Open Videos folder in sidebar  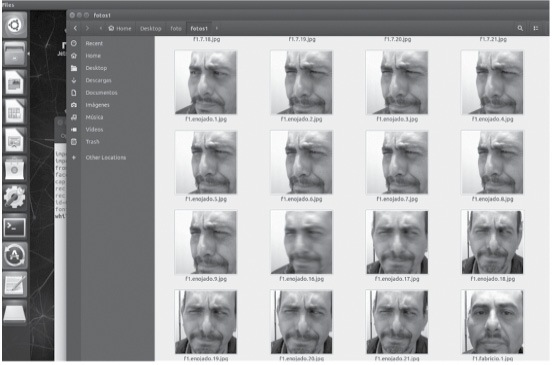pos(94,130)
